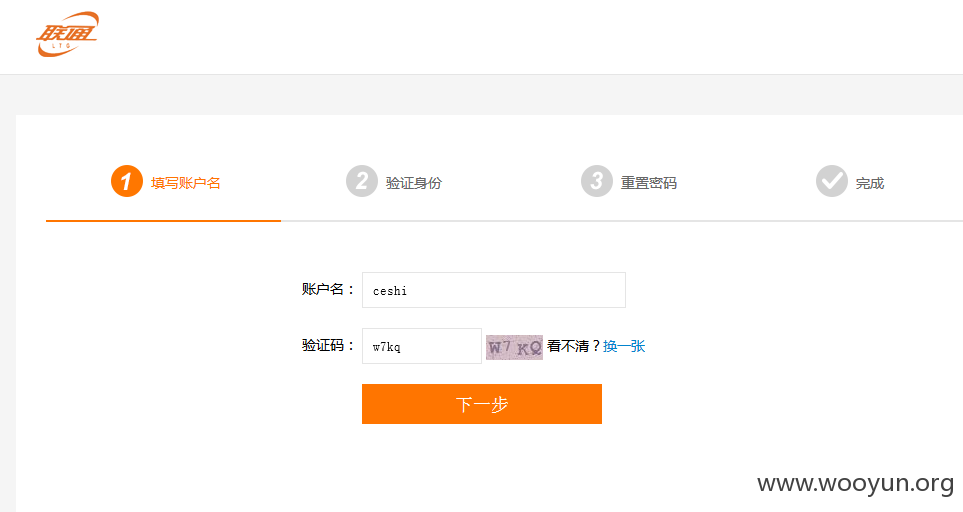Click the orange progress underline below step 1
The image size is (963, 512).
[x=163, y=220]
